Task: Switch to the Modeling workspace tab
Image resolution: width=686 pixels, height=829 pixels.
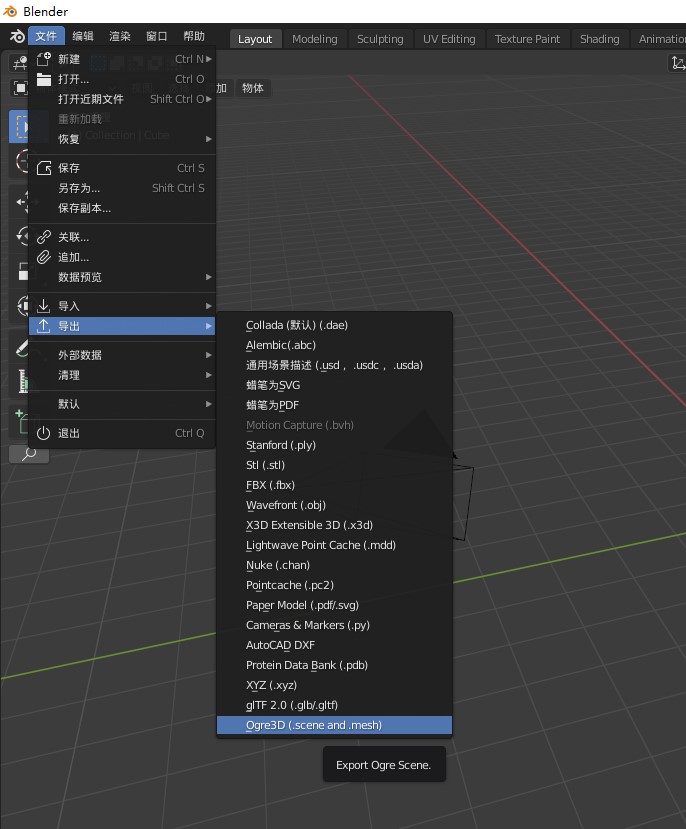Action: [x=314, y=39]
